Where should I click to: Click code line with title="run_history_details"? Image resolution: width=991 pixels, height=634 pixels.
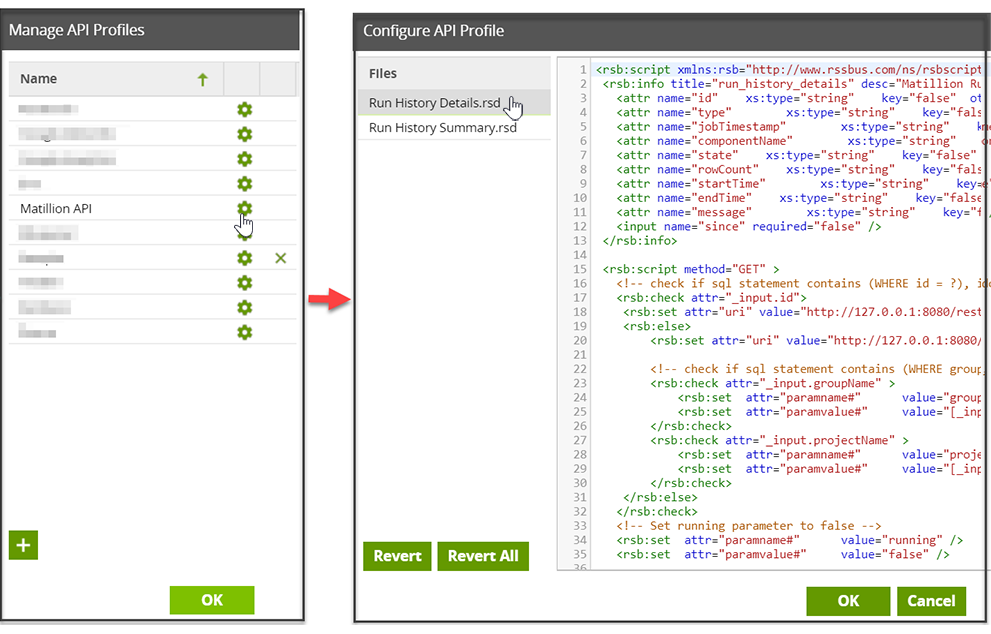(791, 84)
